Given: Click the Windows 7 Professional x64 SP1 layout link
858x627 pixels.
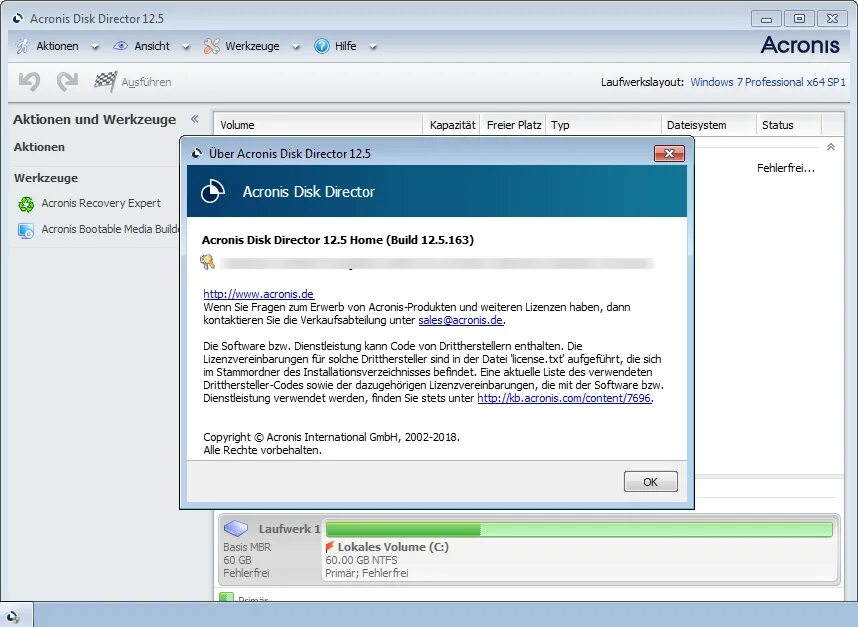Looking at the screenshot, I should 768,82.
